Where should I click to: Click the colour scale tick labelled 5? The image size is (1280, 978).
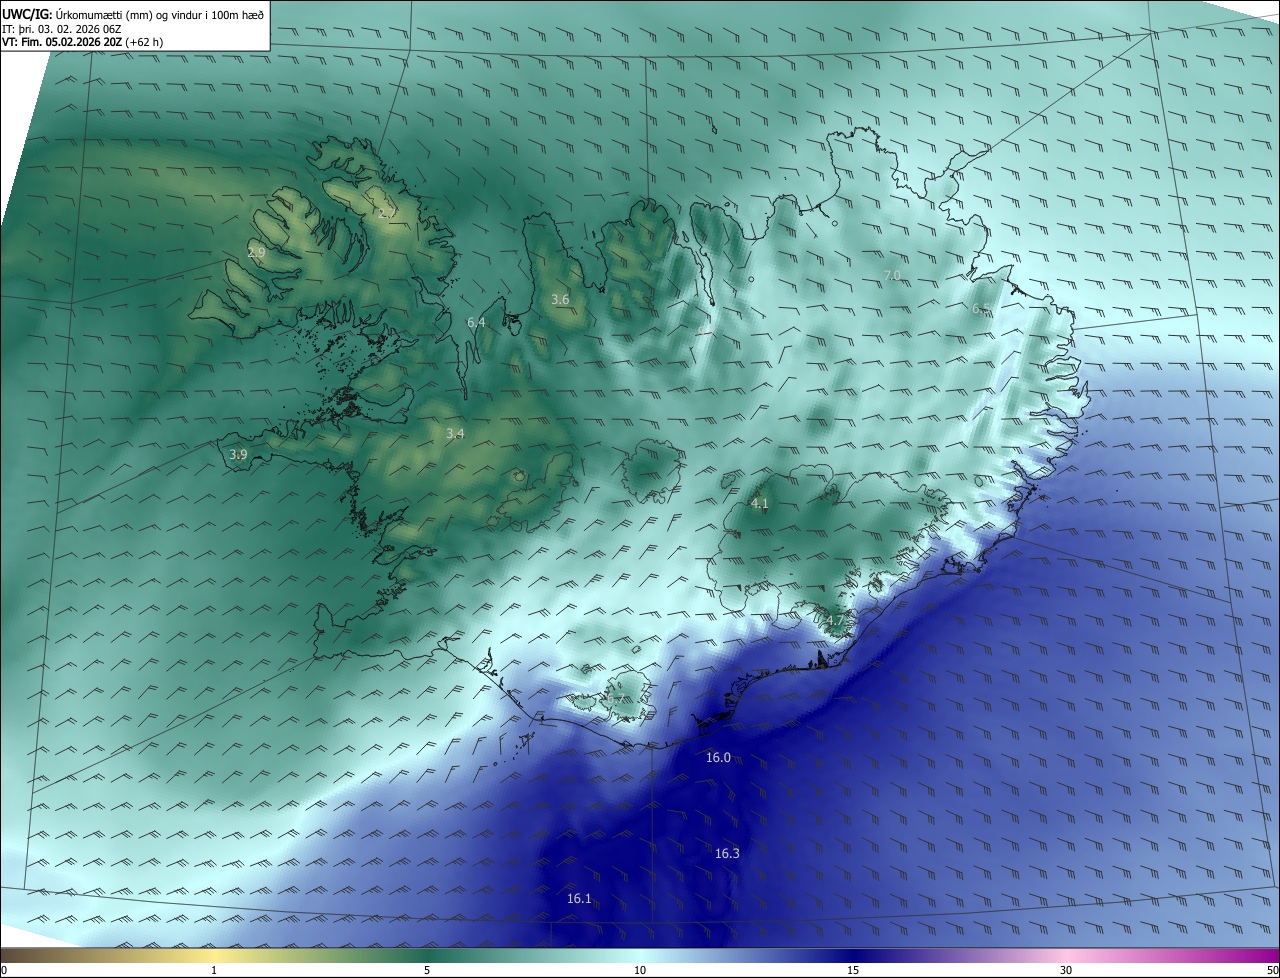tap(427, 970)
